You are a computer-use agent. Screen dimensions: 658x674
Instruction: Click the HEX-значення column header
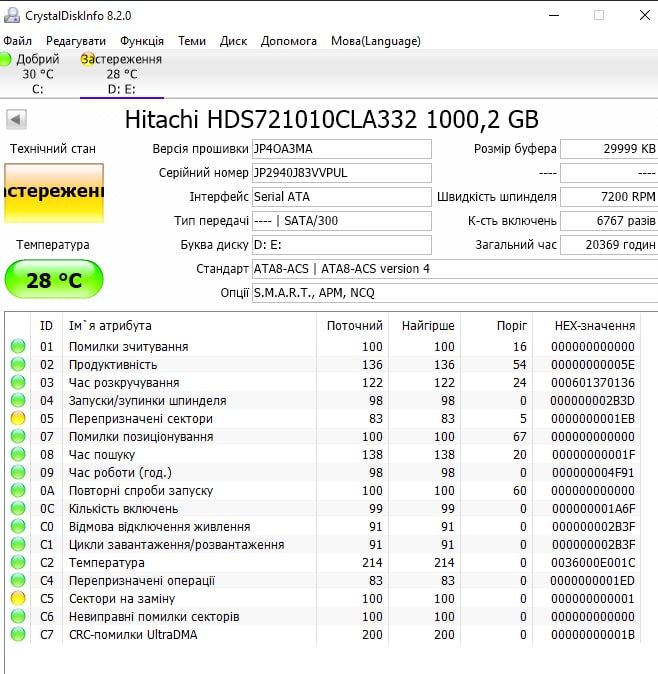(587, 326)
